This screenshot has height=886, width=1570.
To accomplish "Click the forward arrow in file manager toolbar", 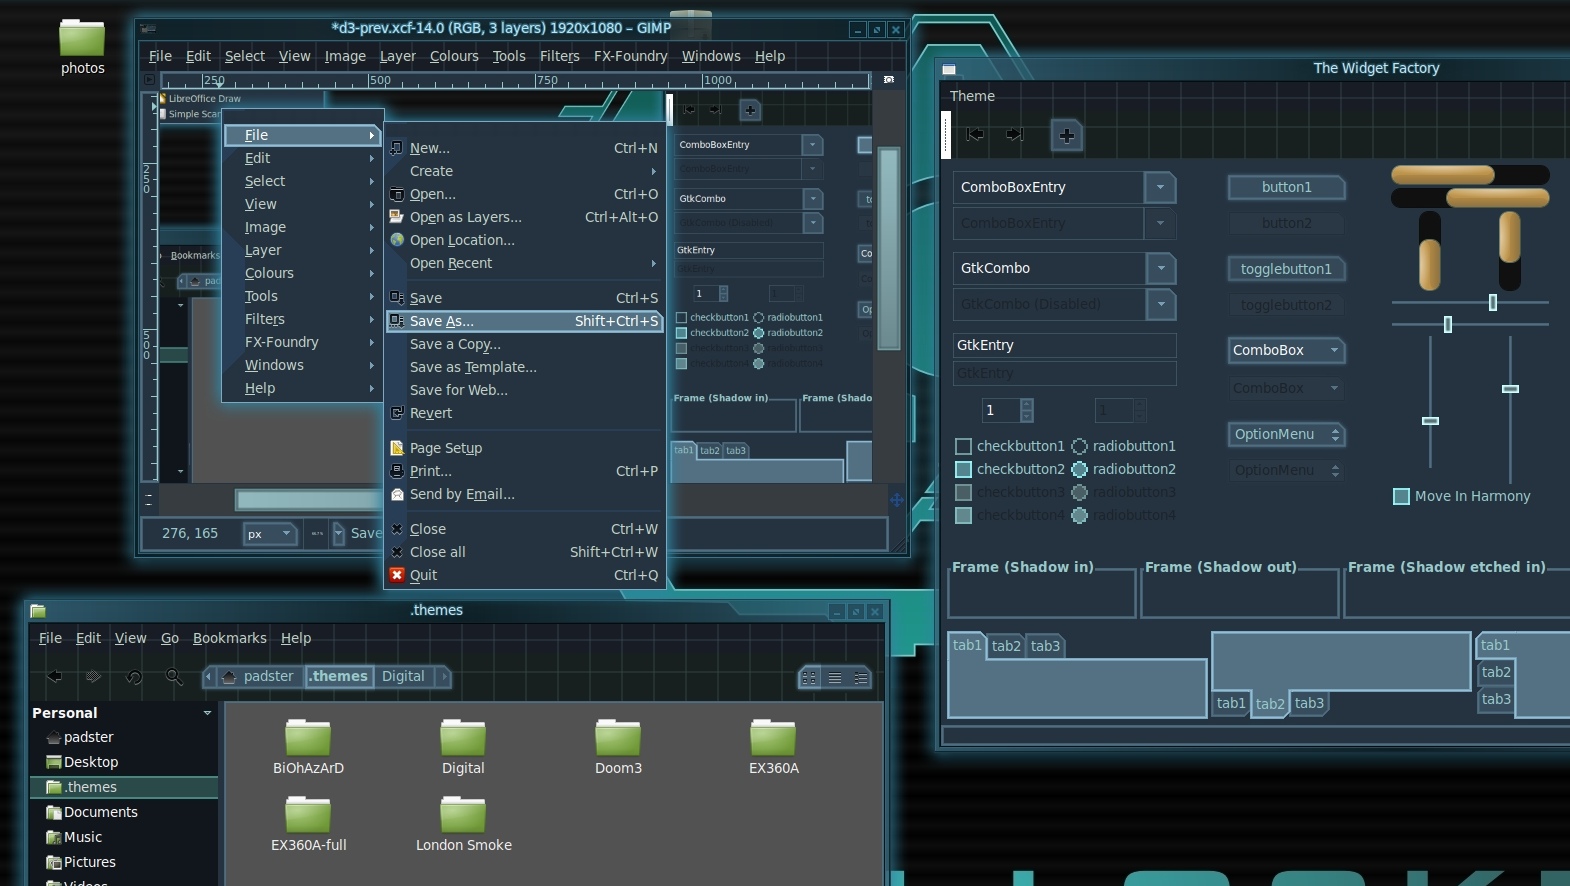I will coord(93,677).
